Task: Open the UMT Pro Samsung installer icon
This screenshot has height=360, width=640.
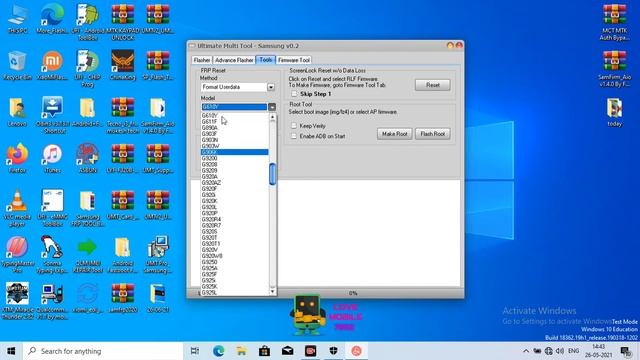Action: pyautogui.click(x=158, y=255)
